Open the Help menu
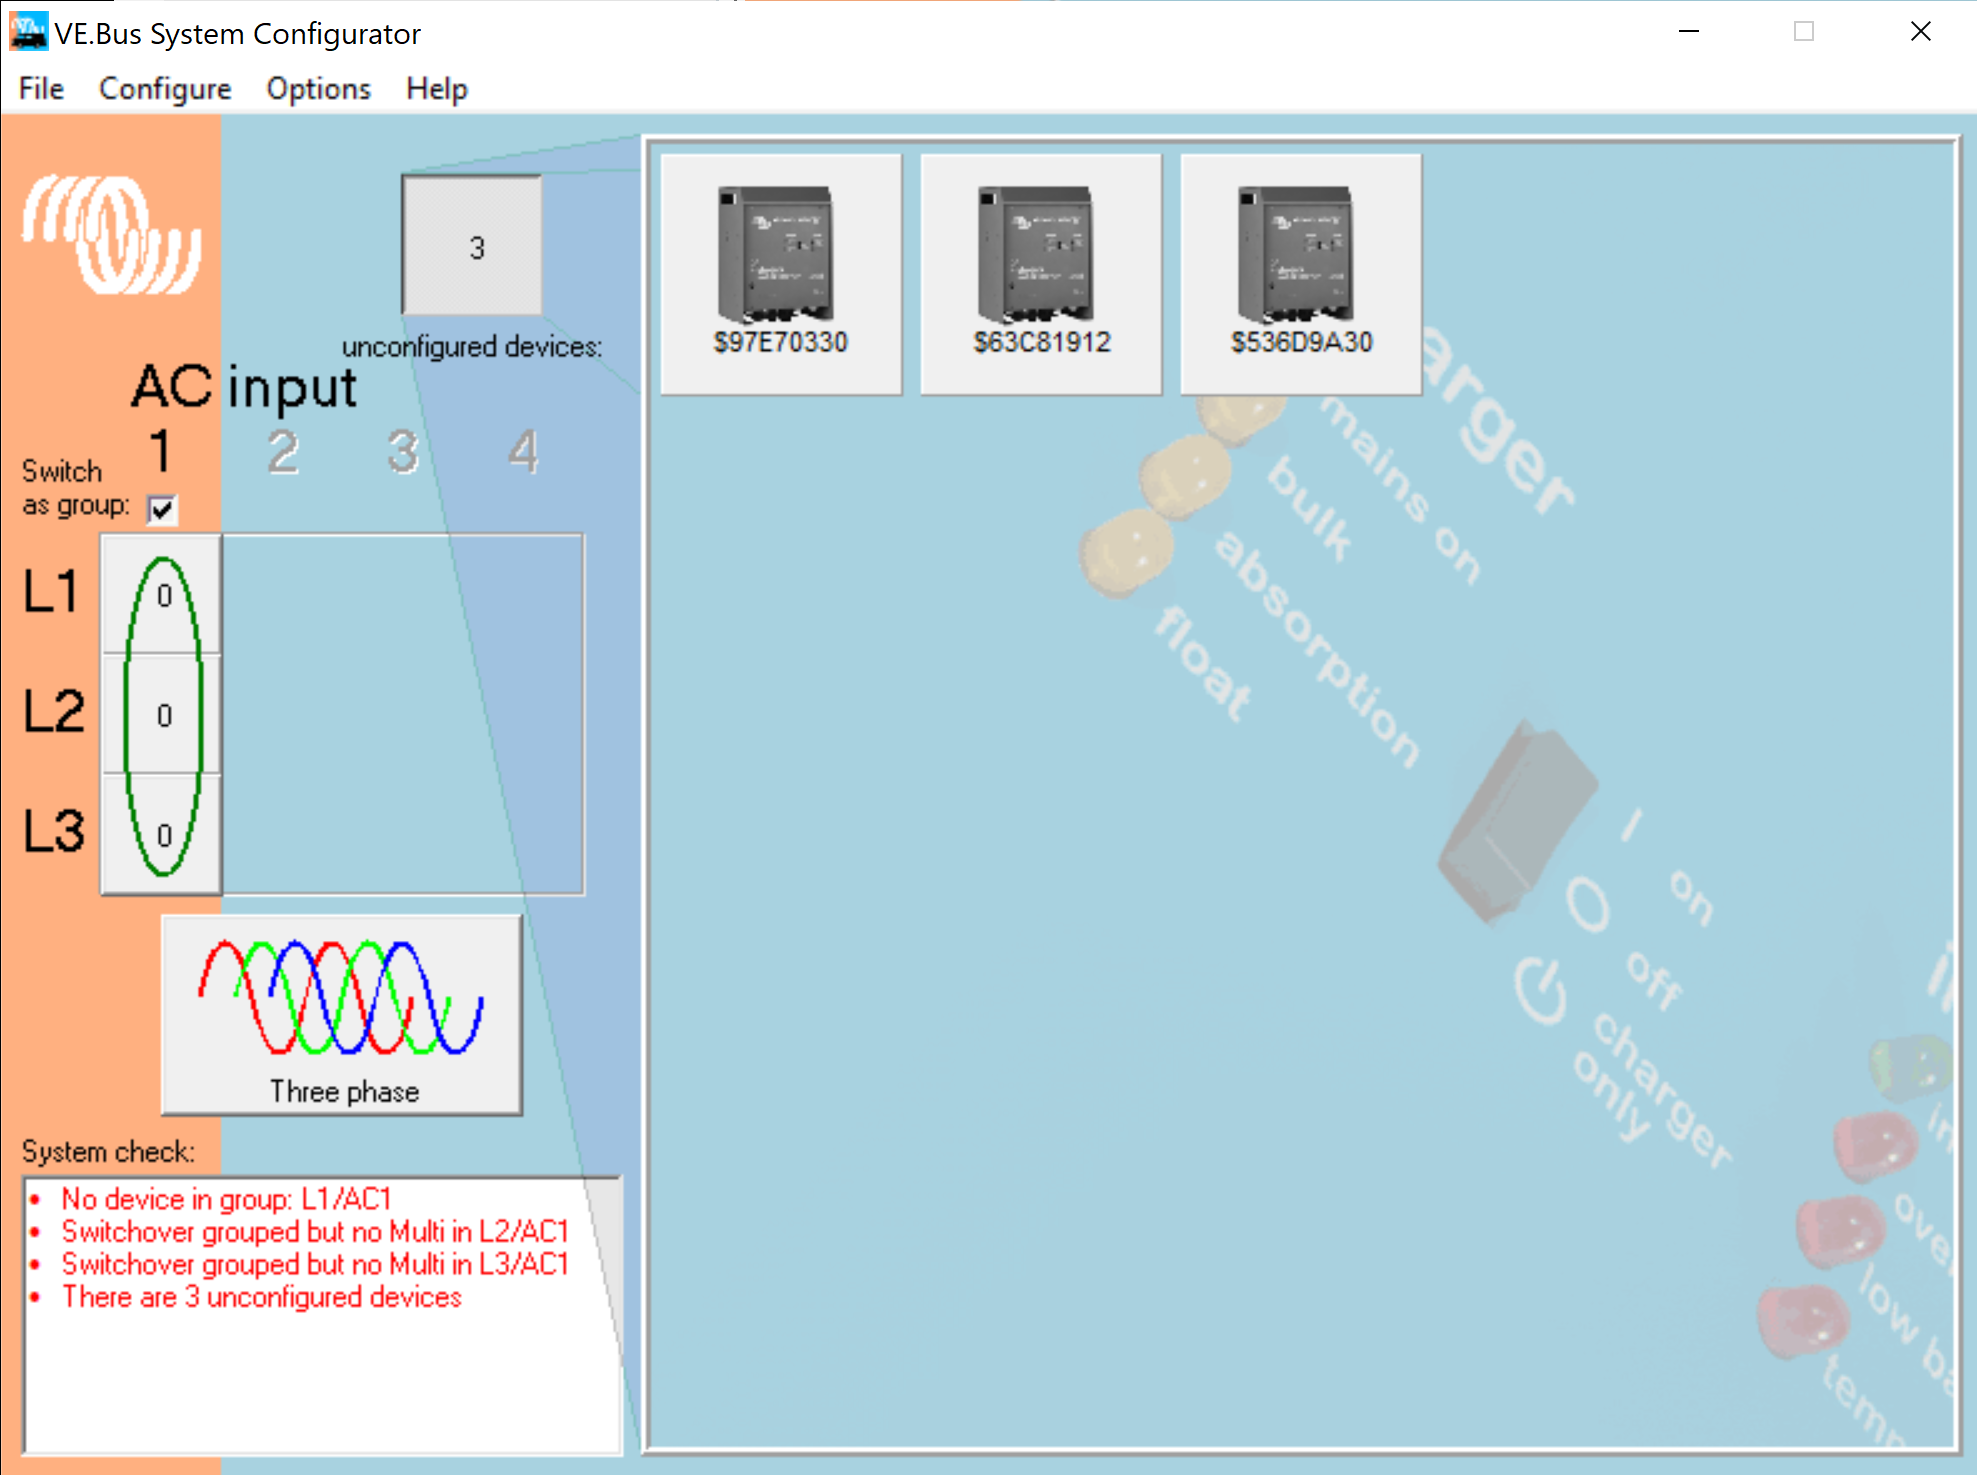This screenshot has height=1475, width=1977. [436, 89]
